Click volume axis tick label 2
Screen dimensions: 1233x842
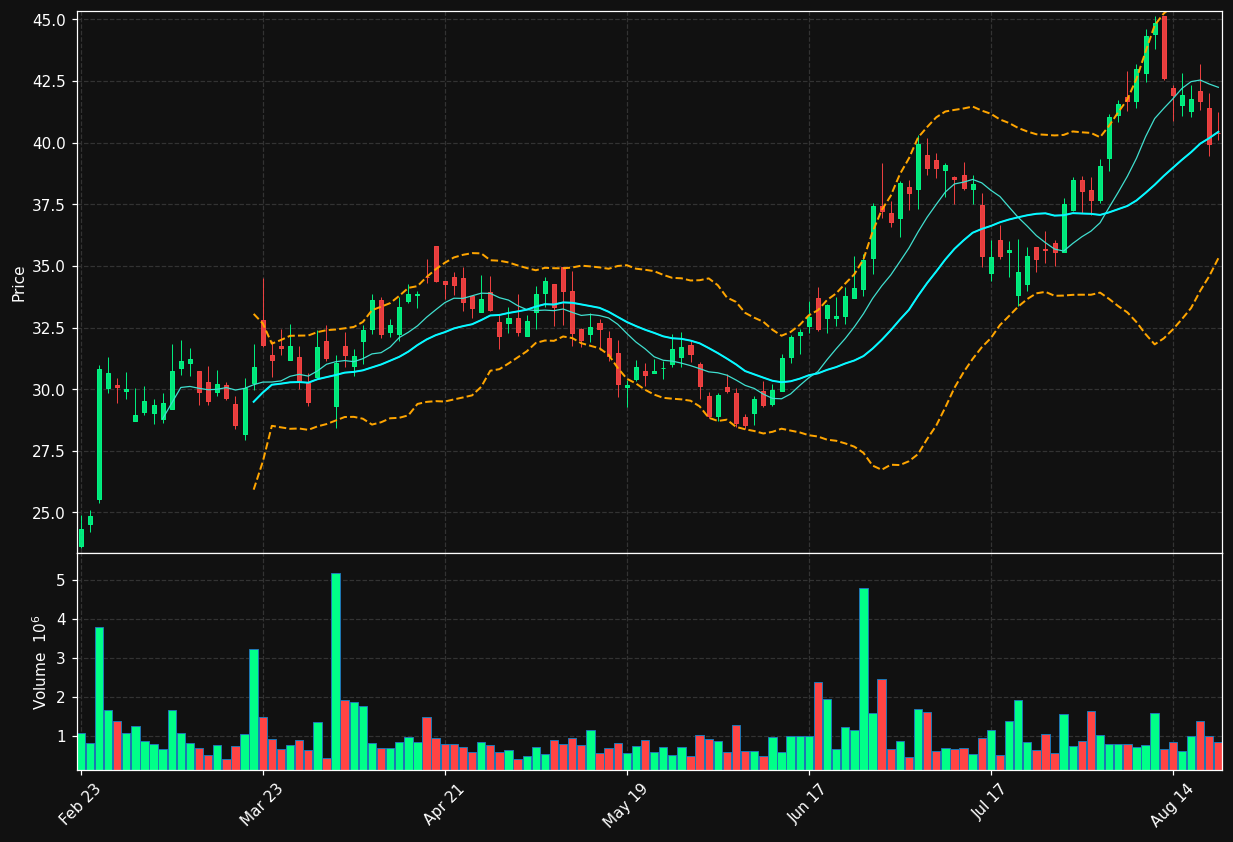coord(61,698)
